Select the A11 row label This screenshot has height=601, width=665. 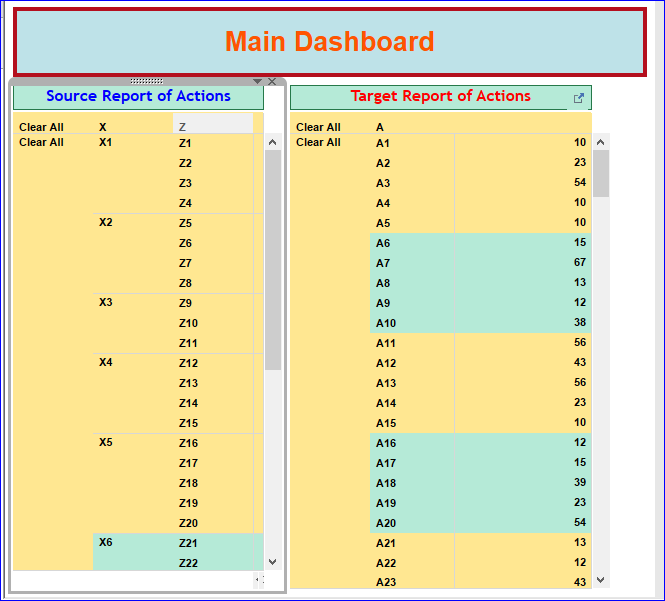pyautogui.click(x=386, y=343)
